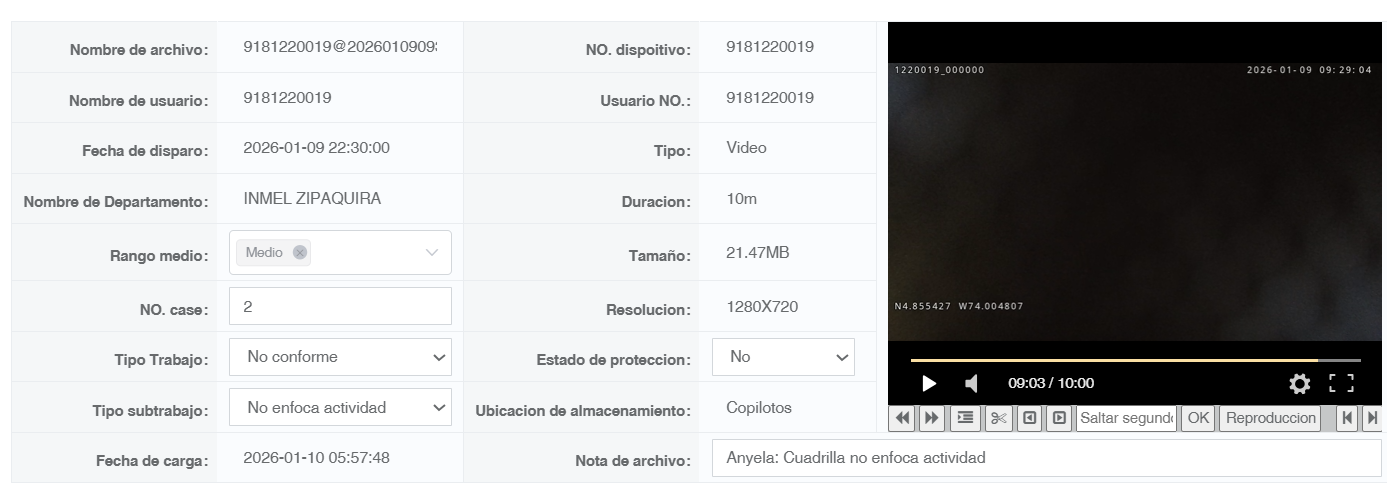The width and height of the screenshot is (1387, 490).
Task: Step forward one frame
Action: tap(1058, 418)
